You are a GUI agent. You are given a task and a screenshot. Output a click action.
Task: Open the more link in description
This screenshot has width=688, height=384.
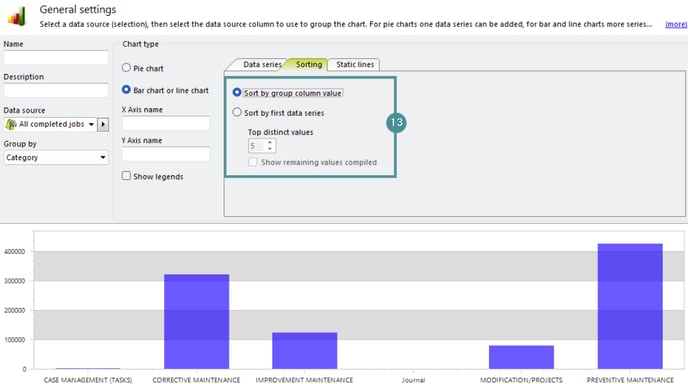(676, 24)
